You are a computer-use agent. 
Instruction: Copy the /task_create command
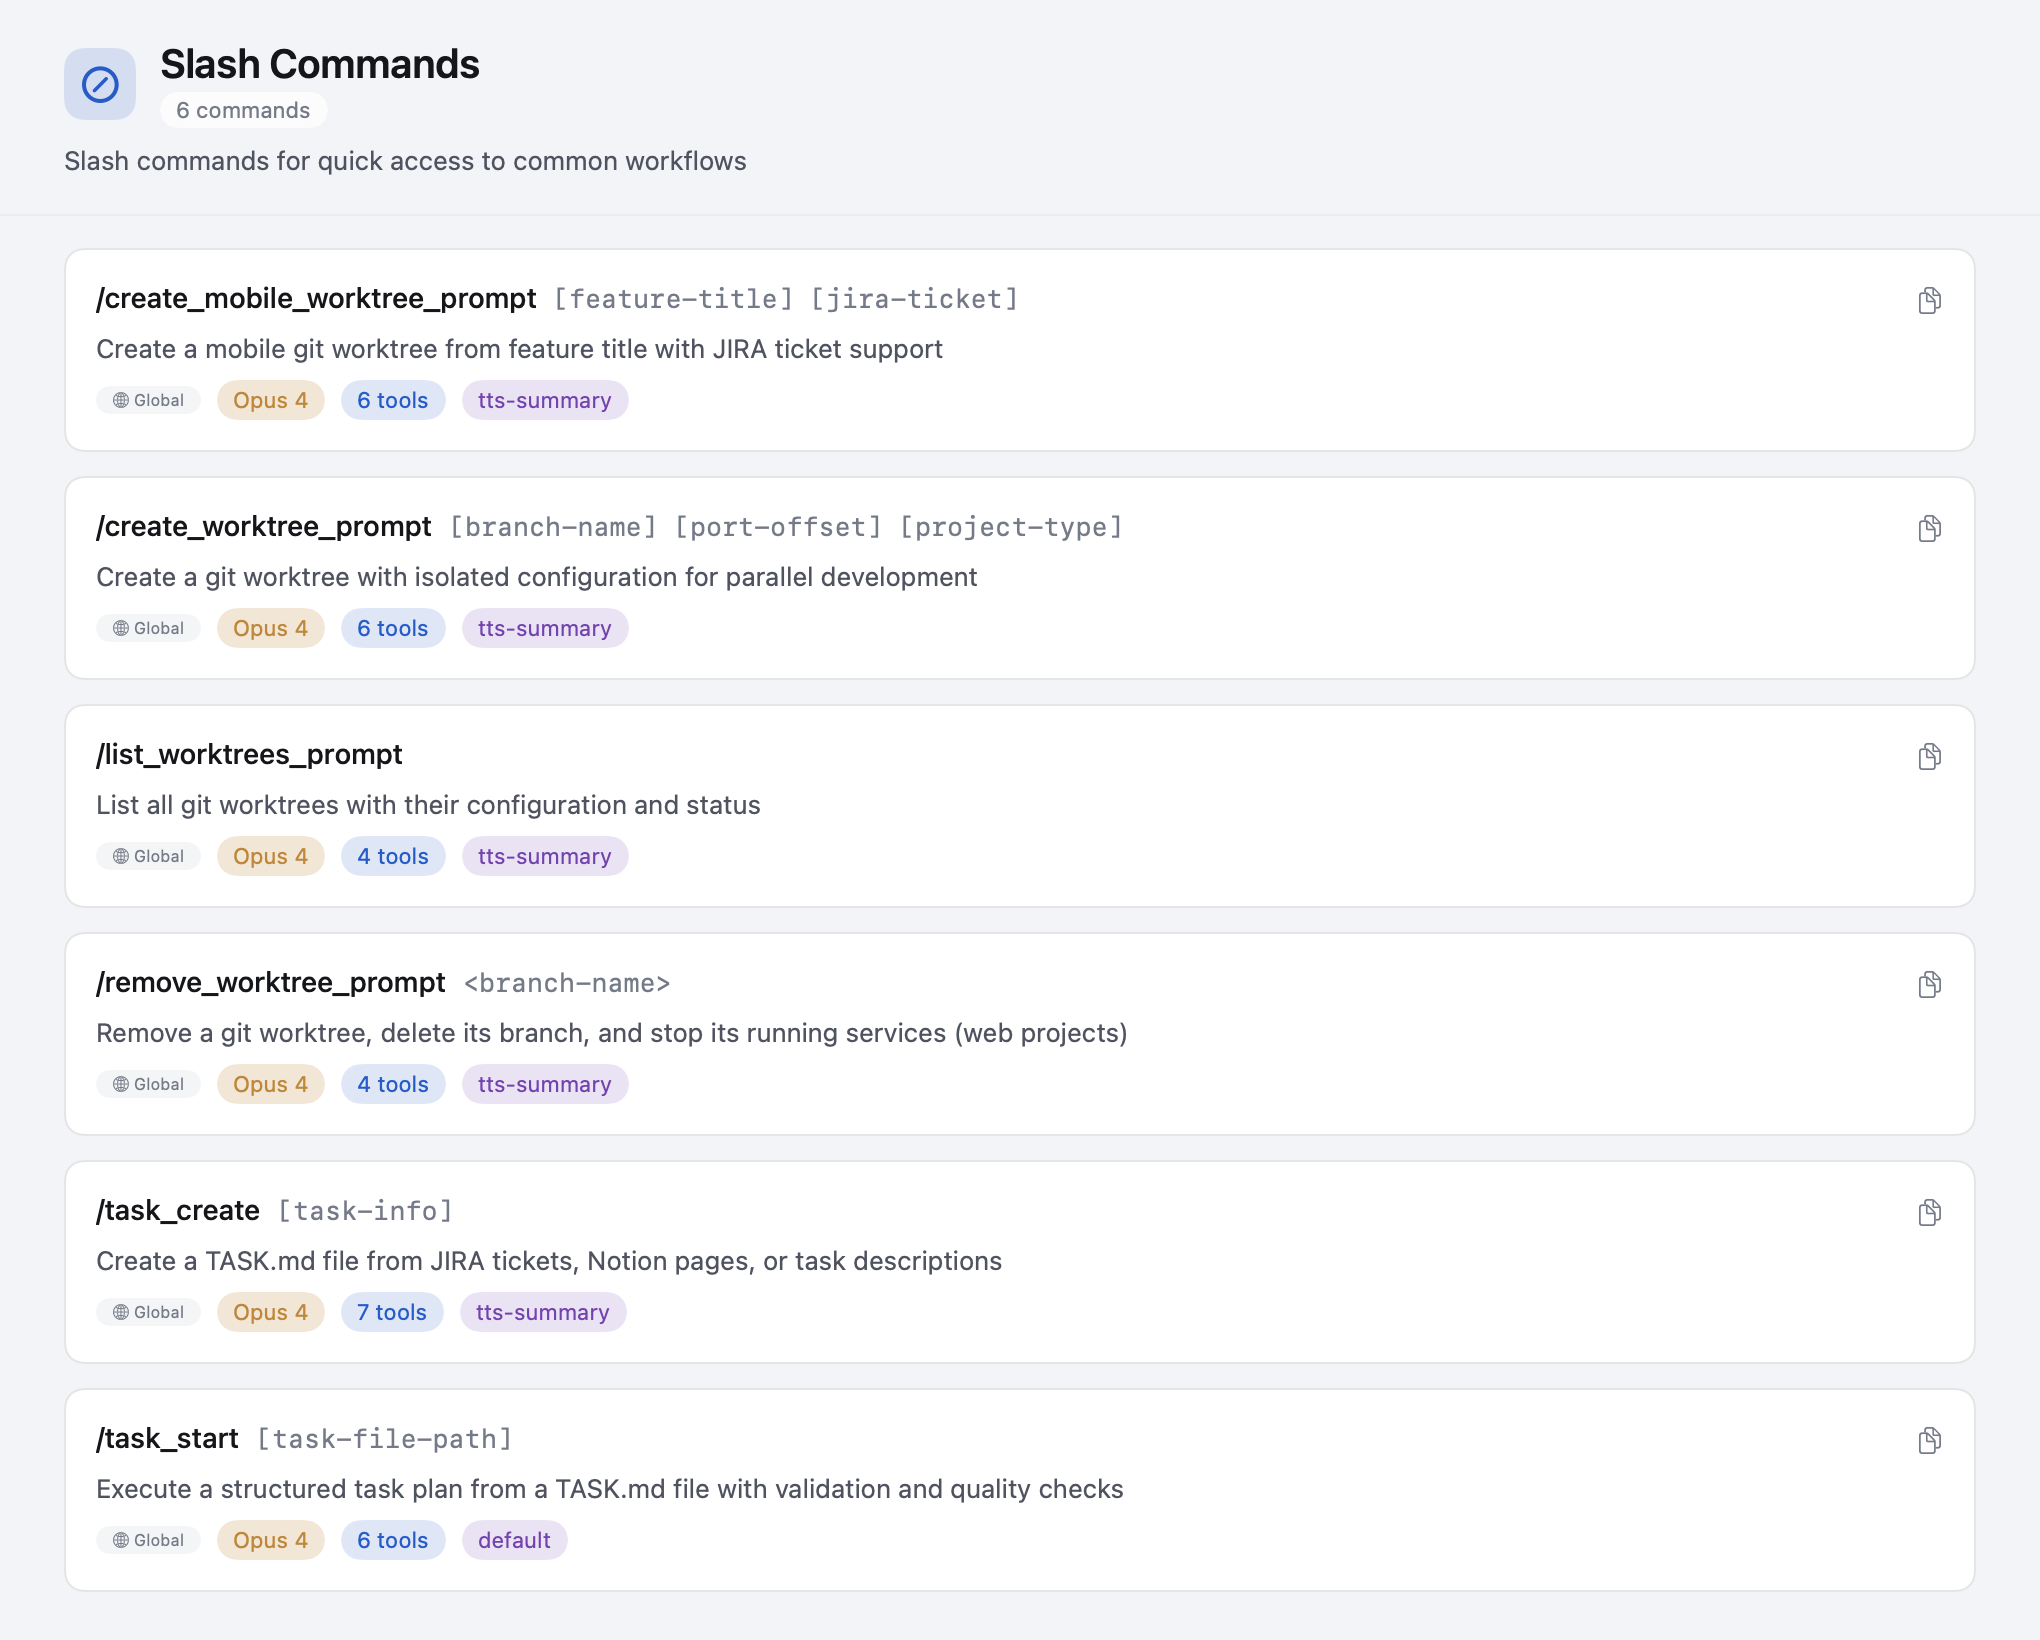coord(1929,1212)
